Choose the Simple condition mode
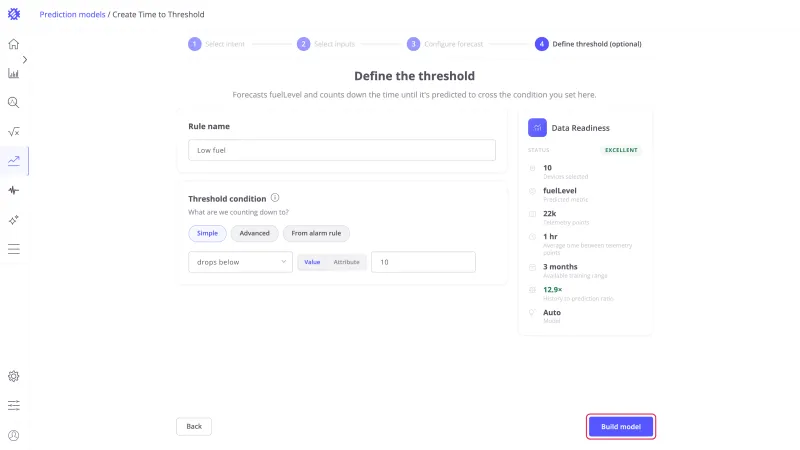800x450 pixels. tap(207, 233)
